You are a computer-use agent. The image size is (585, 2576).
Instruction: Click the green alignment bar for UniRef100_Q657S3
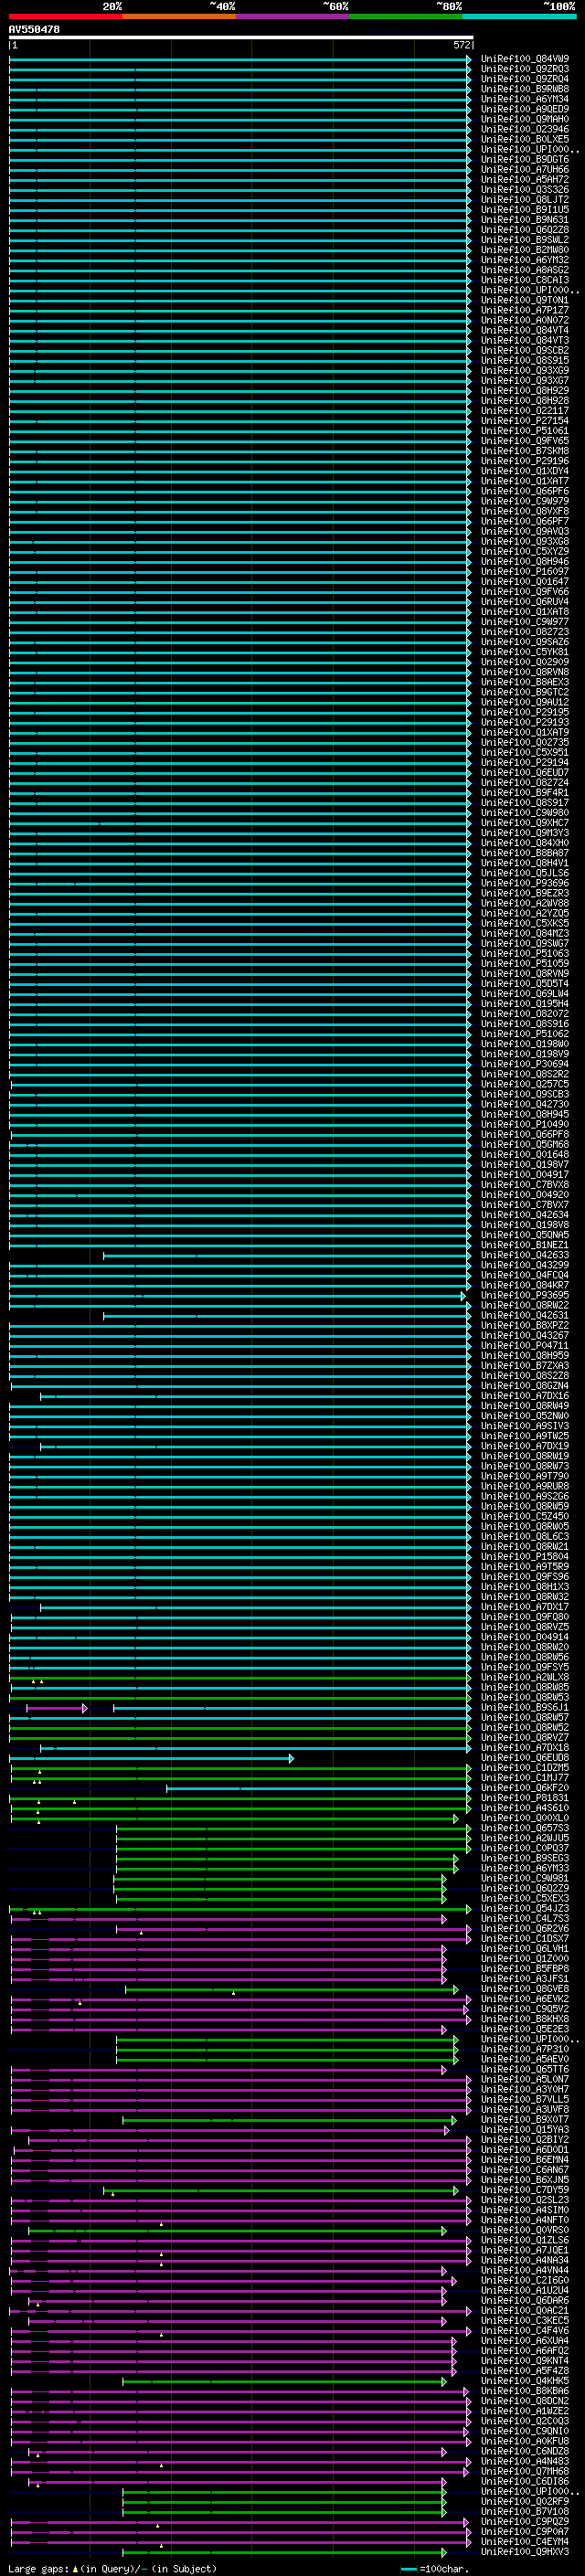[293, 1828]
